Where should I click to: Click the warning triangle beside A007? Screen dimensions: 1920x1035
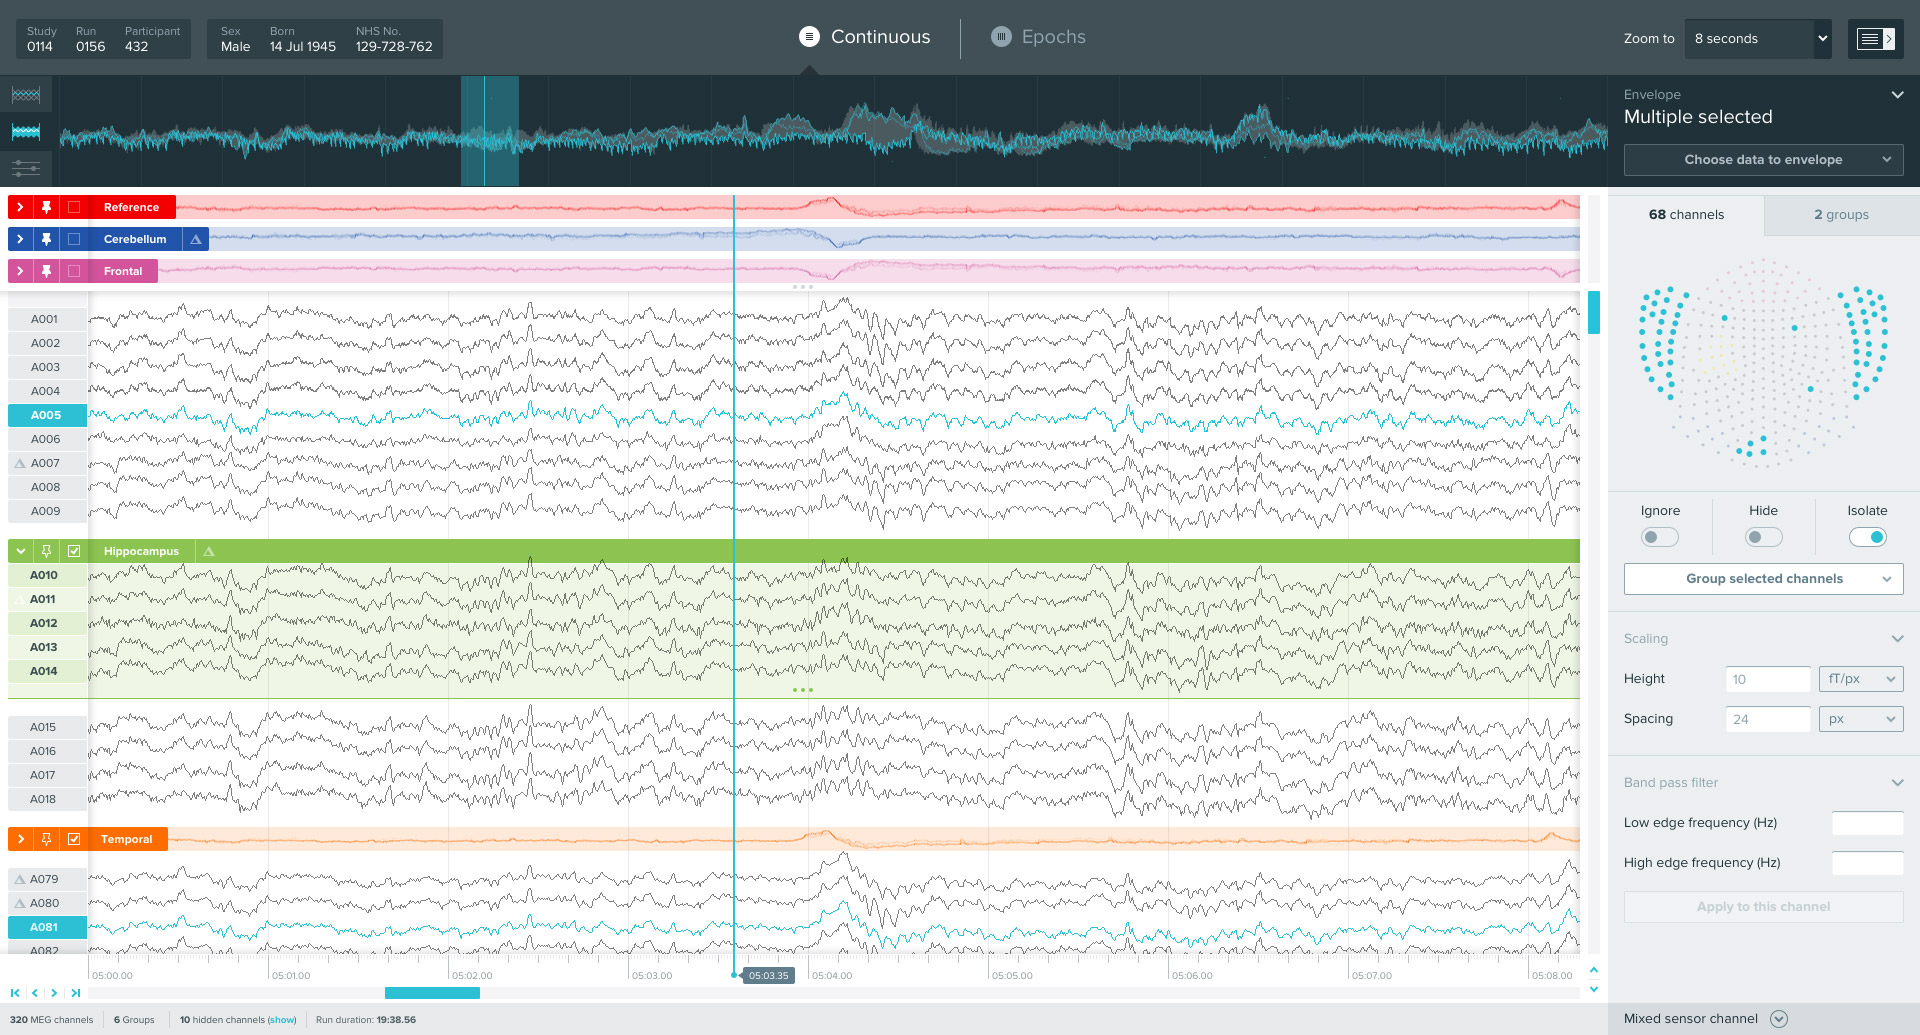point(20,463)
